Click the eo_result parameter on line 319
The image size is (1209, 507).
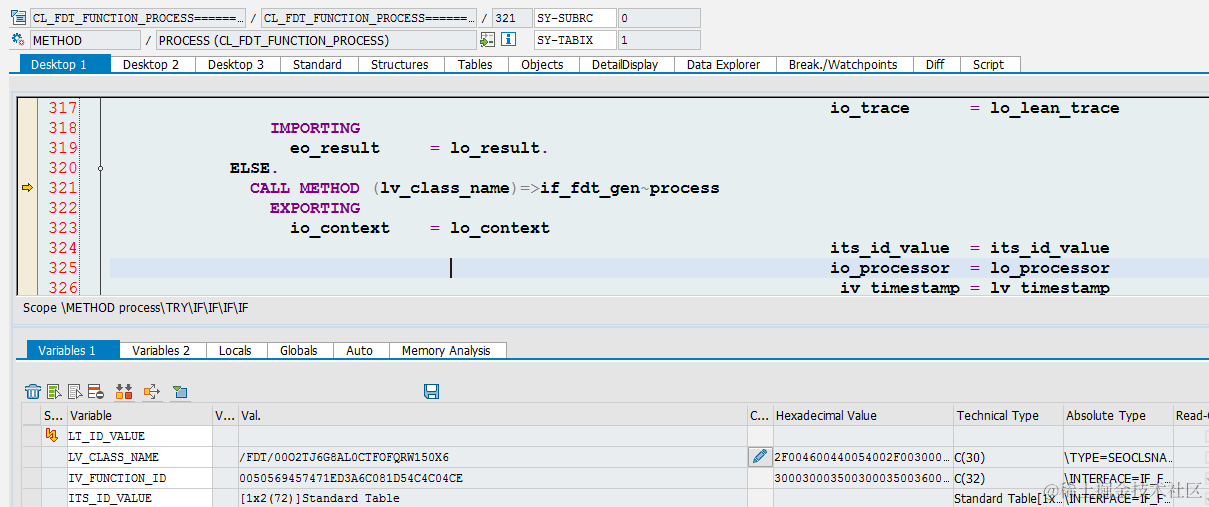335,148
